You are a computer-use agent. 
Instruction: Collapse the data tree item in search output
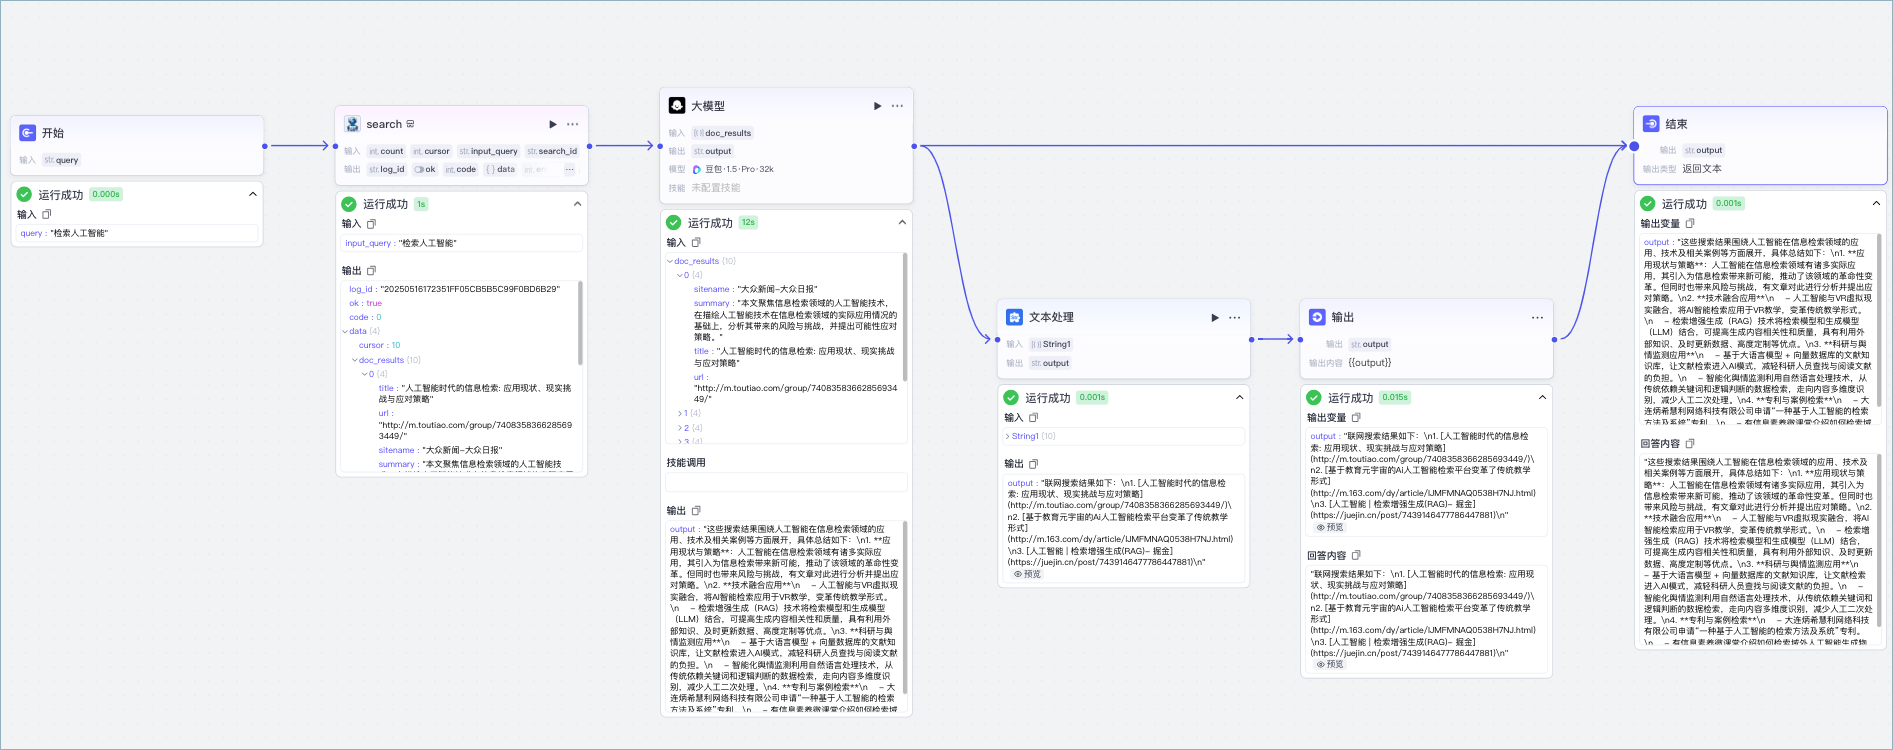click(x=345, y=331)
